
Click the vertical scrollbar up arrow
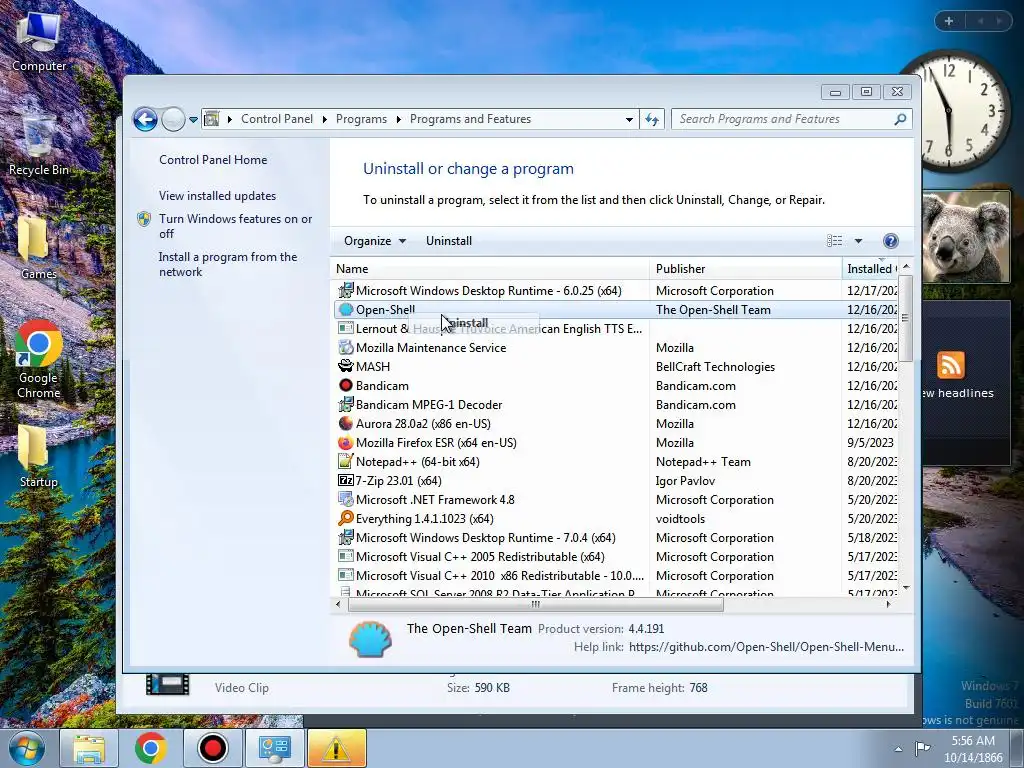pyautogui.click(x=906, y=267)
